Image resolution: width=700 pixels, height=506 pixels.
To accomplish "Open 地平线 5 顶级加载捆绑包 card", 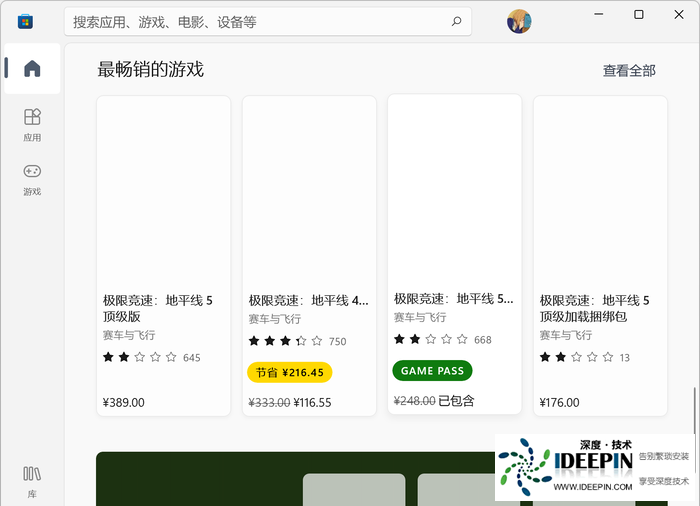I will pos(600,255).
